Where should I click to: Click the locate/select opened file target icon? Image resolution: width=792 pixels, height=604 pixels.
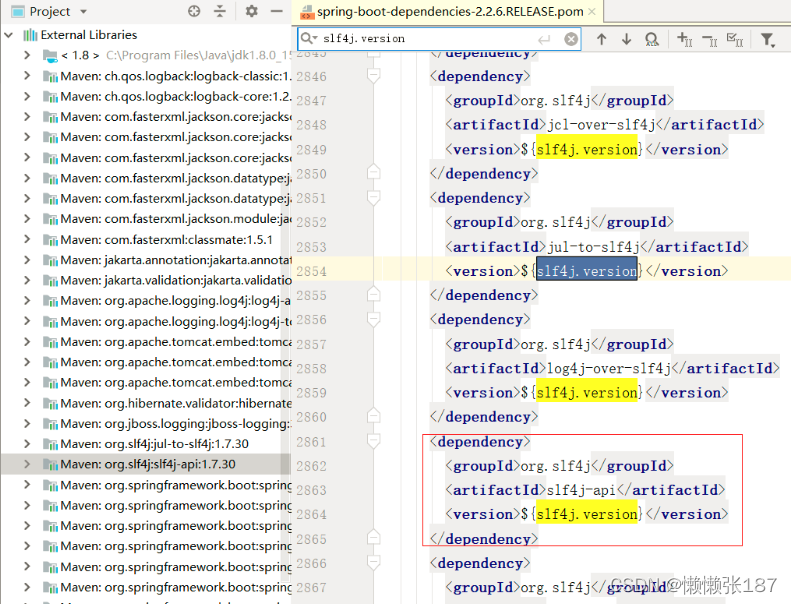(x=194, y=11)
